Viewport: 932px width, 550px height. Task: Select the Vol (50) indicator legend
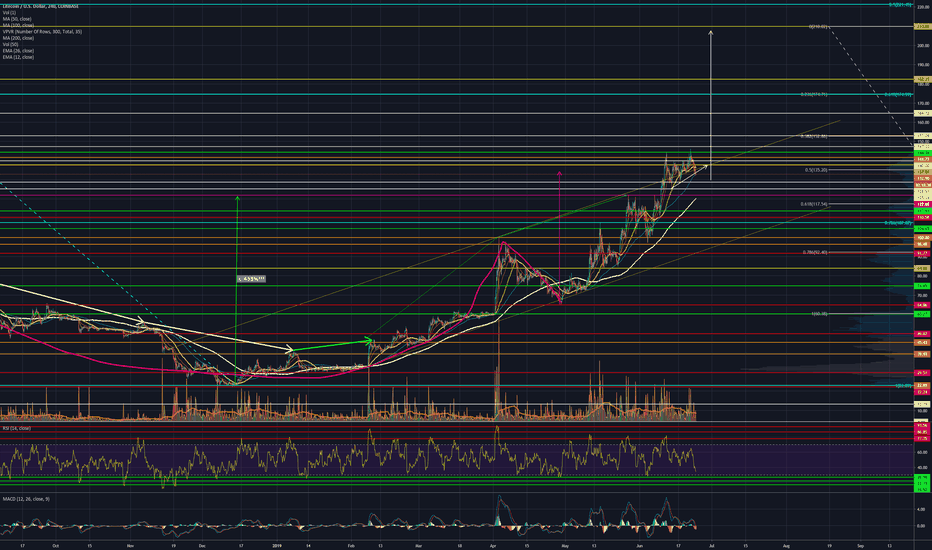pos(10,45)
